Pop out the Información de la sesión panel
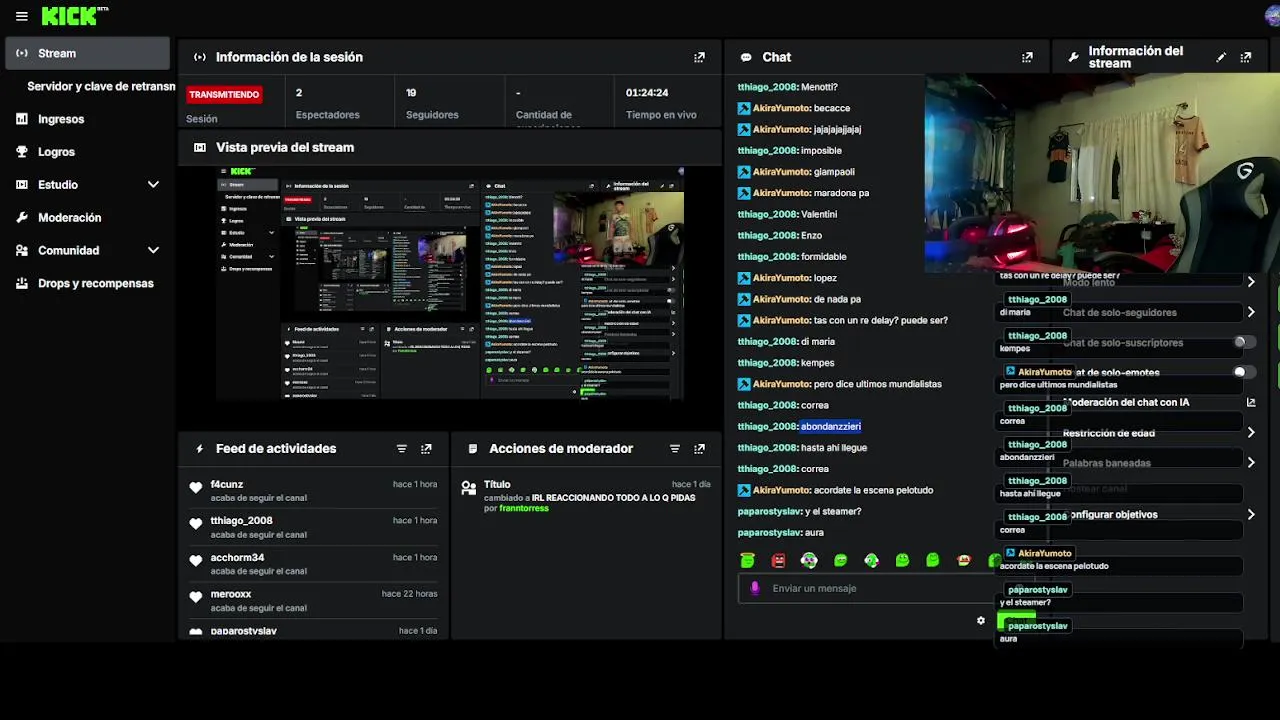Image resolution: width=1280 pixels, height=720 pixels. (x=699, y=57)
